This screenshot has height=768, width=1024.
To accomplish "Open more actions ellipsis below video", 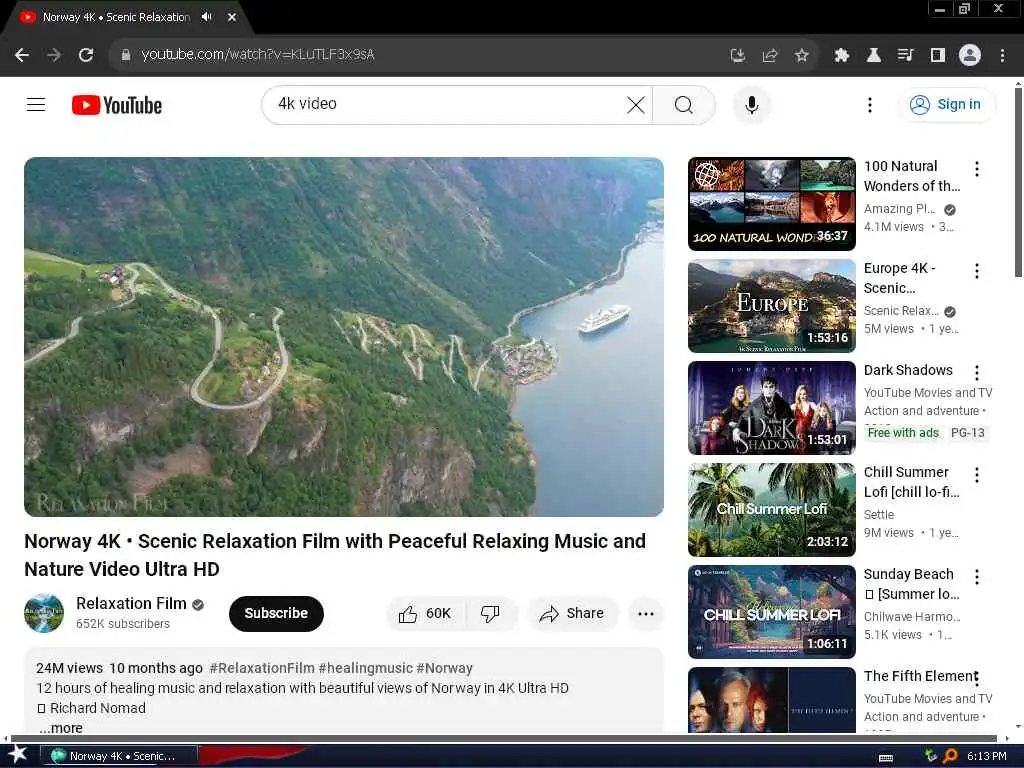I will pos(645,613).
